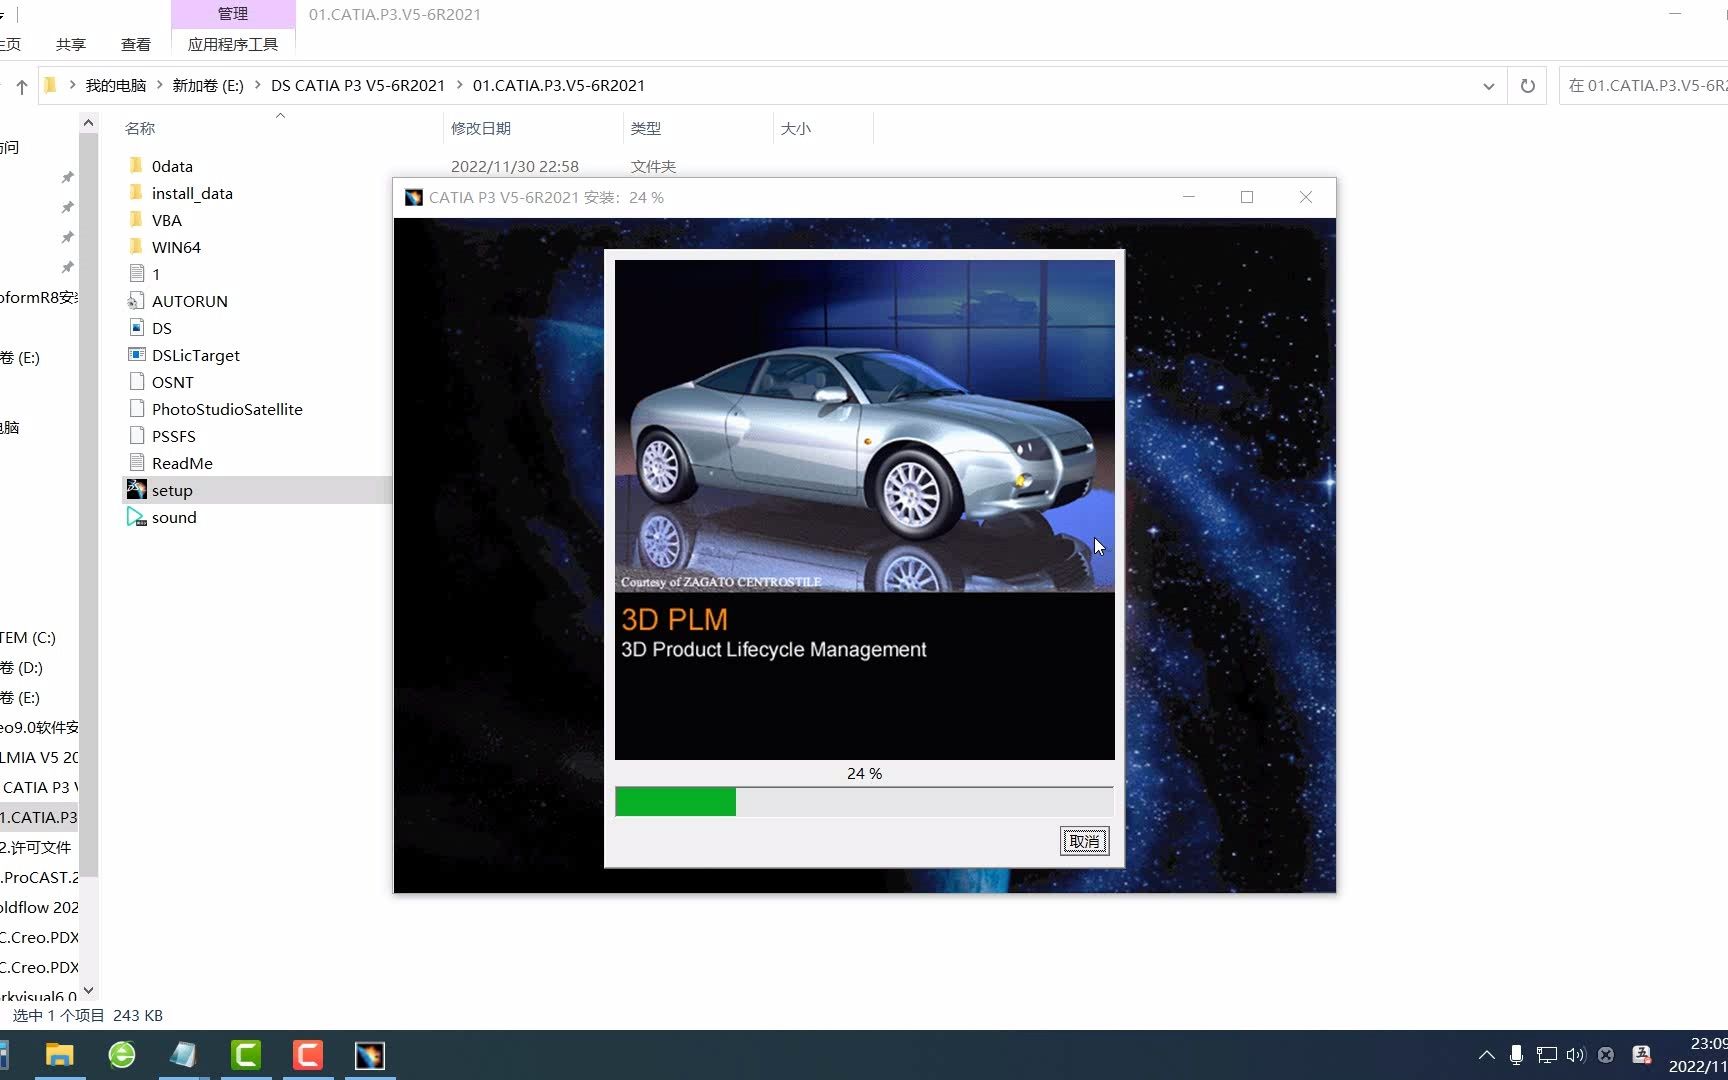Sort files by 大小 column
Viewport: 1728px width, 1080px height.
click(796, 128)
